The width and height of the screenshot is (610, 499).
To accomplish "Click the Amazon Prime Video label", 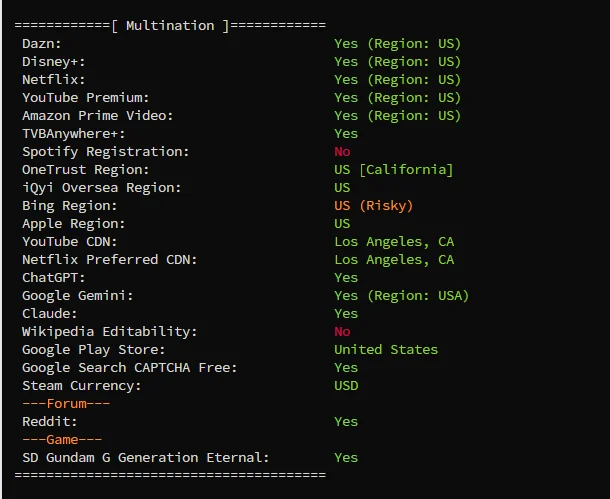I will [x=98, y=116].
